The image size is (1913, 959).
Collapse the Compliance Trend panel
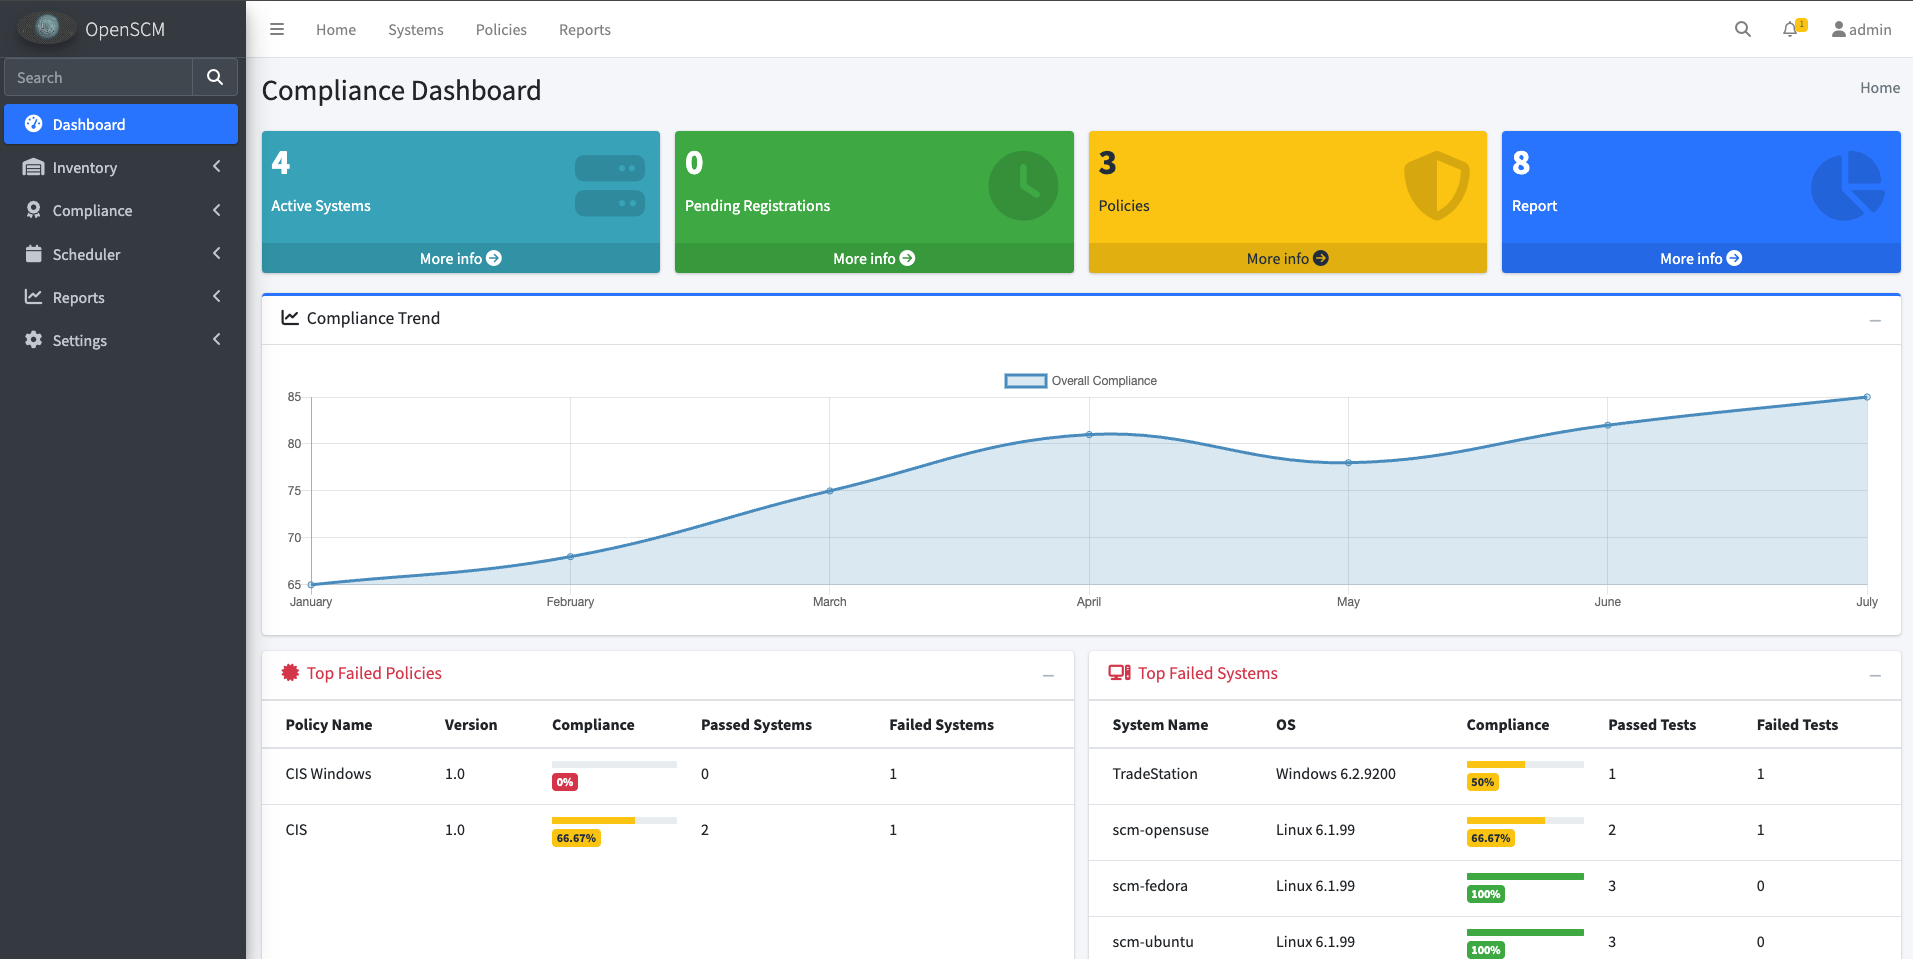pos(1874,320)
